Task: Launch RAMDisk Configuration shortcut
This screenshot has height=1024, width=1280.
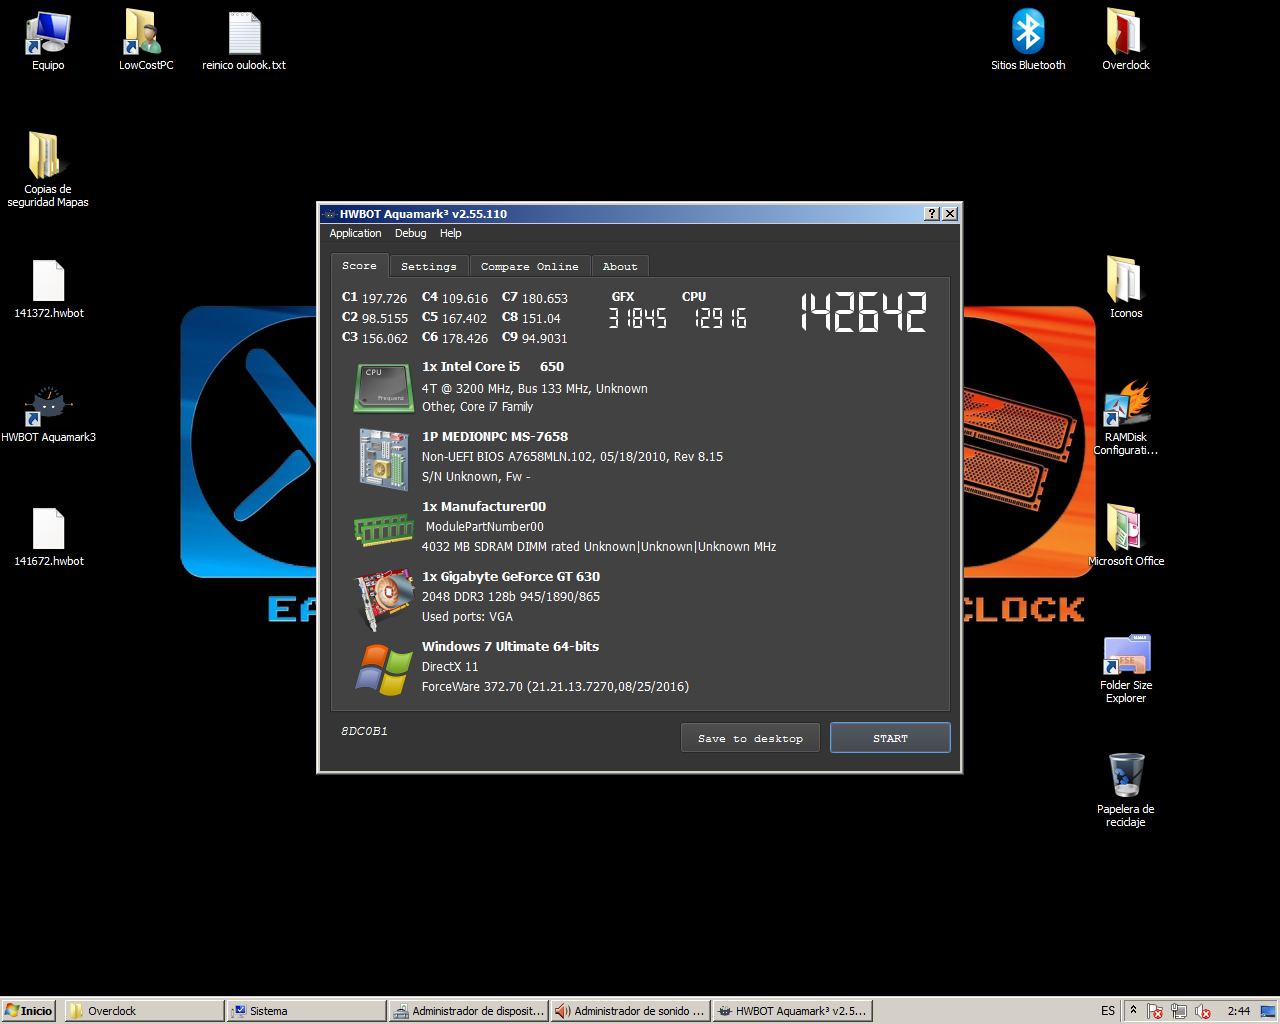Action: click(x=1126, y=418)
